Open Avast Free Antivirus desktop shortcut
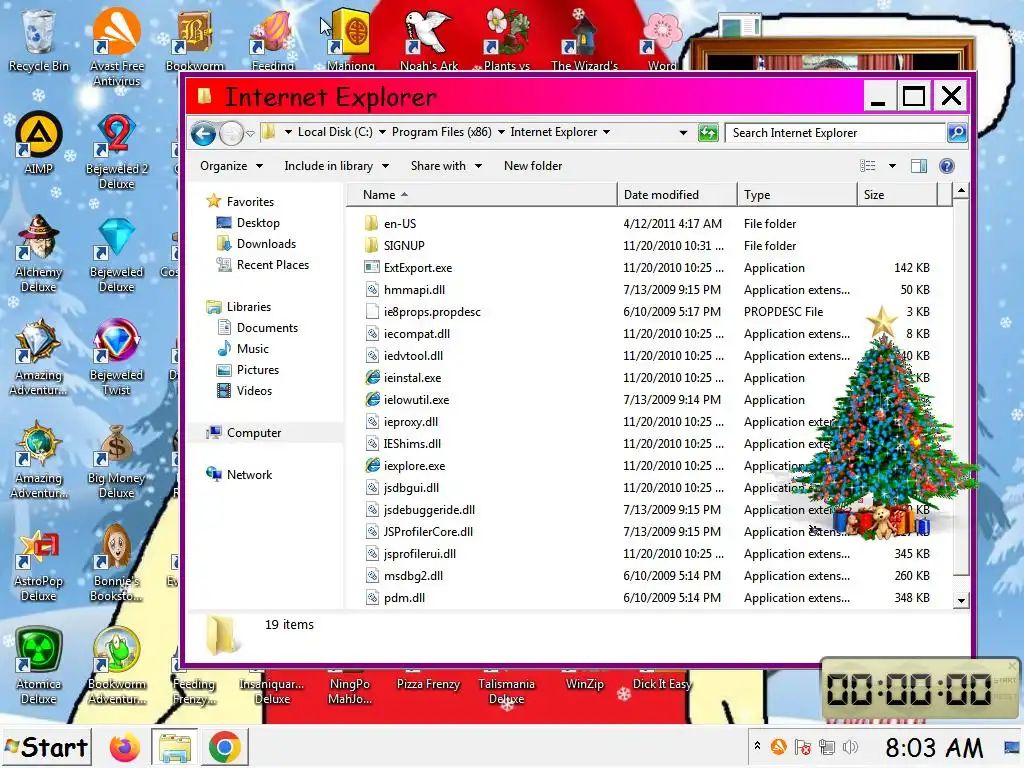The width and height of the screenshot is (1024, 768). tap(116, 47)
